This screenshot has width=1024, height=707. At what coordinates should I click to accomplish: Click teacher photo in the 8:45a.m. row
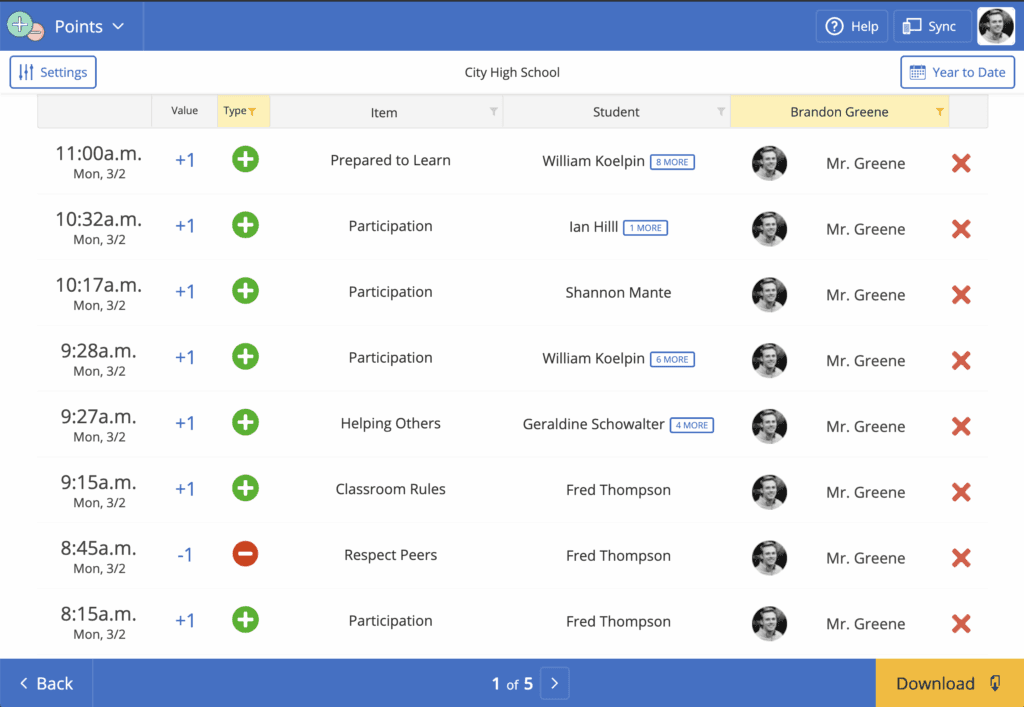tap(769, 558)
